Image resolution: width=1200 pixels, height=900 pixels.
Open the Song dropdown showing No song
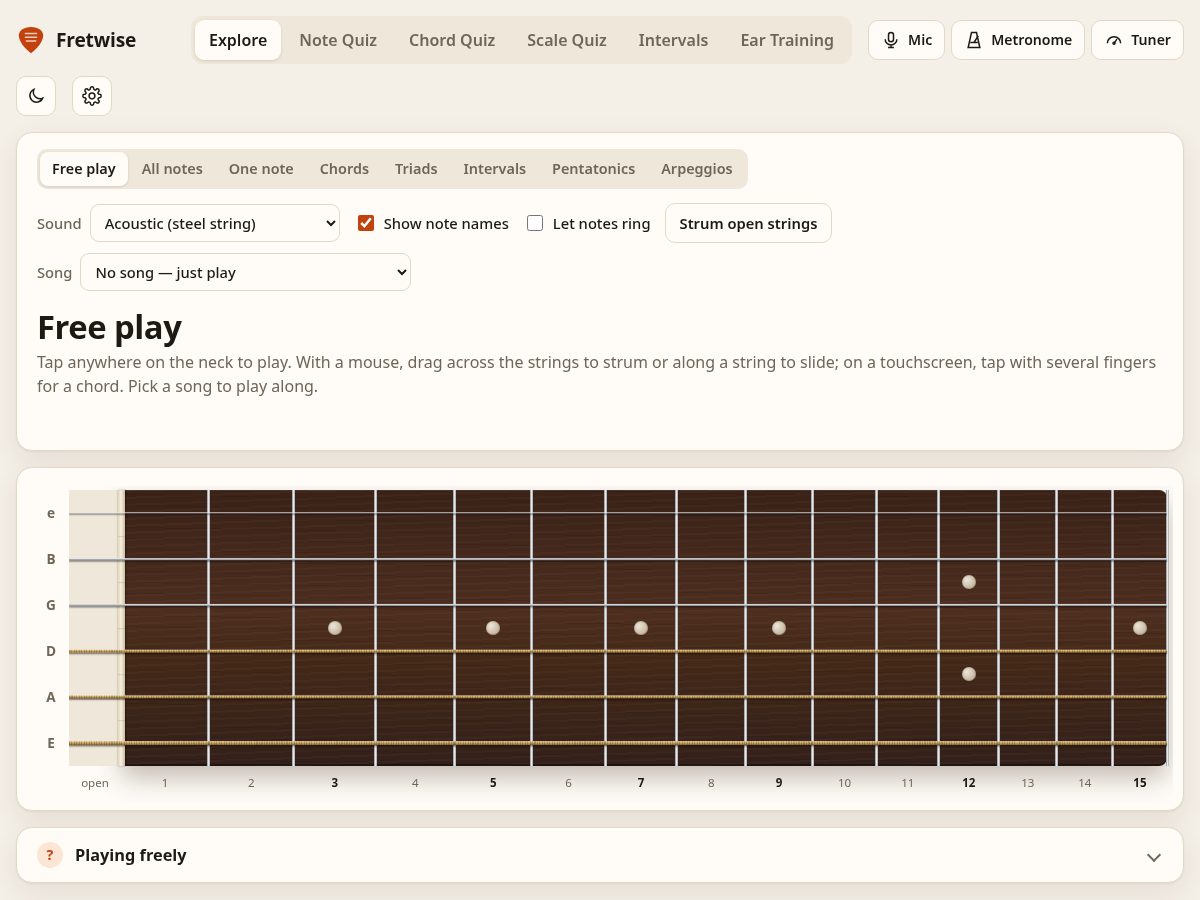245,272
